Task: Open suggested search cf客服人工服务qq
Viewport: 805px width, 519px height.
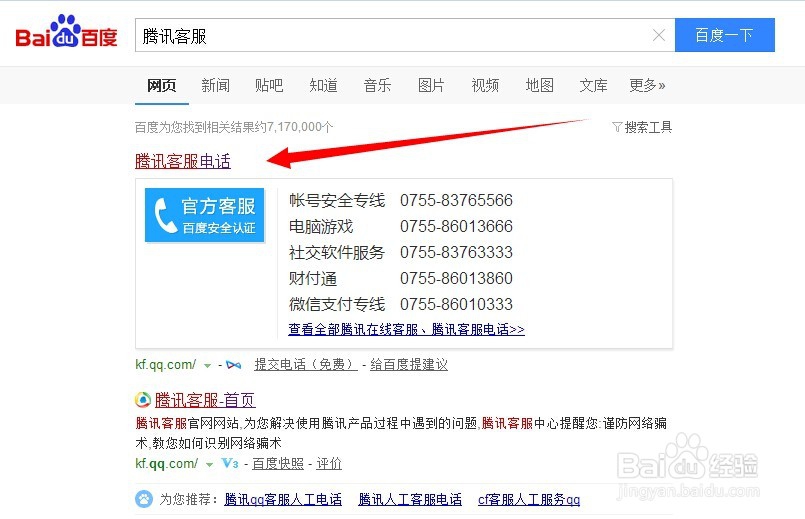Action: [529, 499]
